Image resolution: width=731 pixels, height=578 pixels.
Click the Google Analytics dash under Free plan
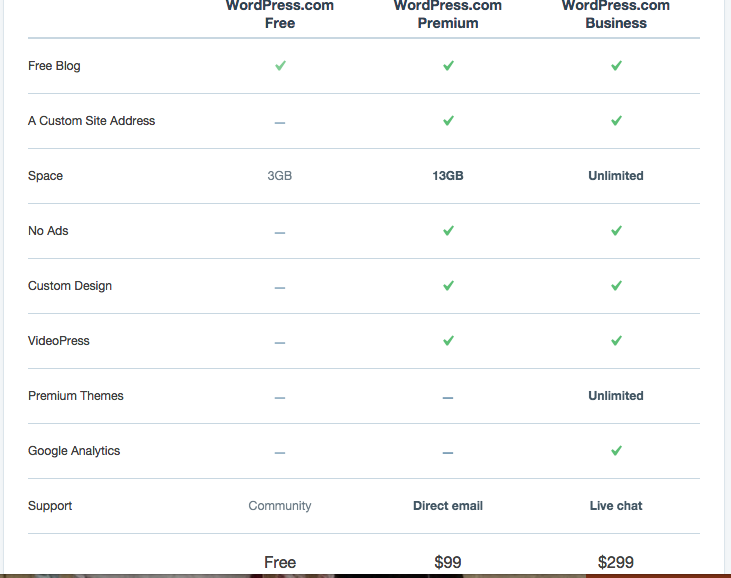(280, 452)
